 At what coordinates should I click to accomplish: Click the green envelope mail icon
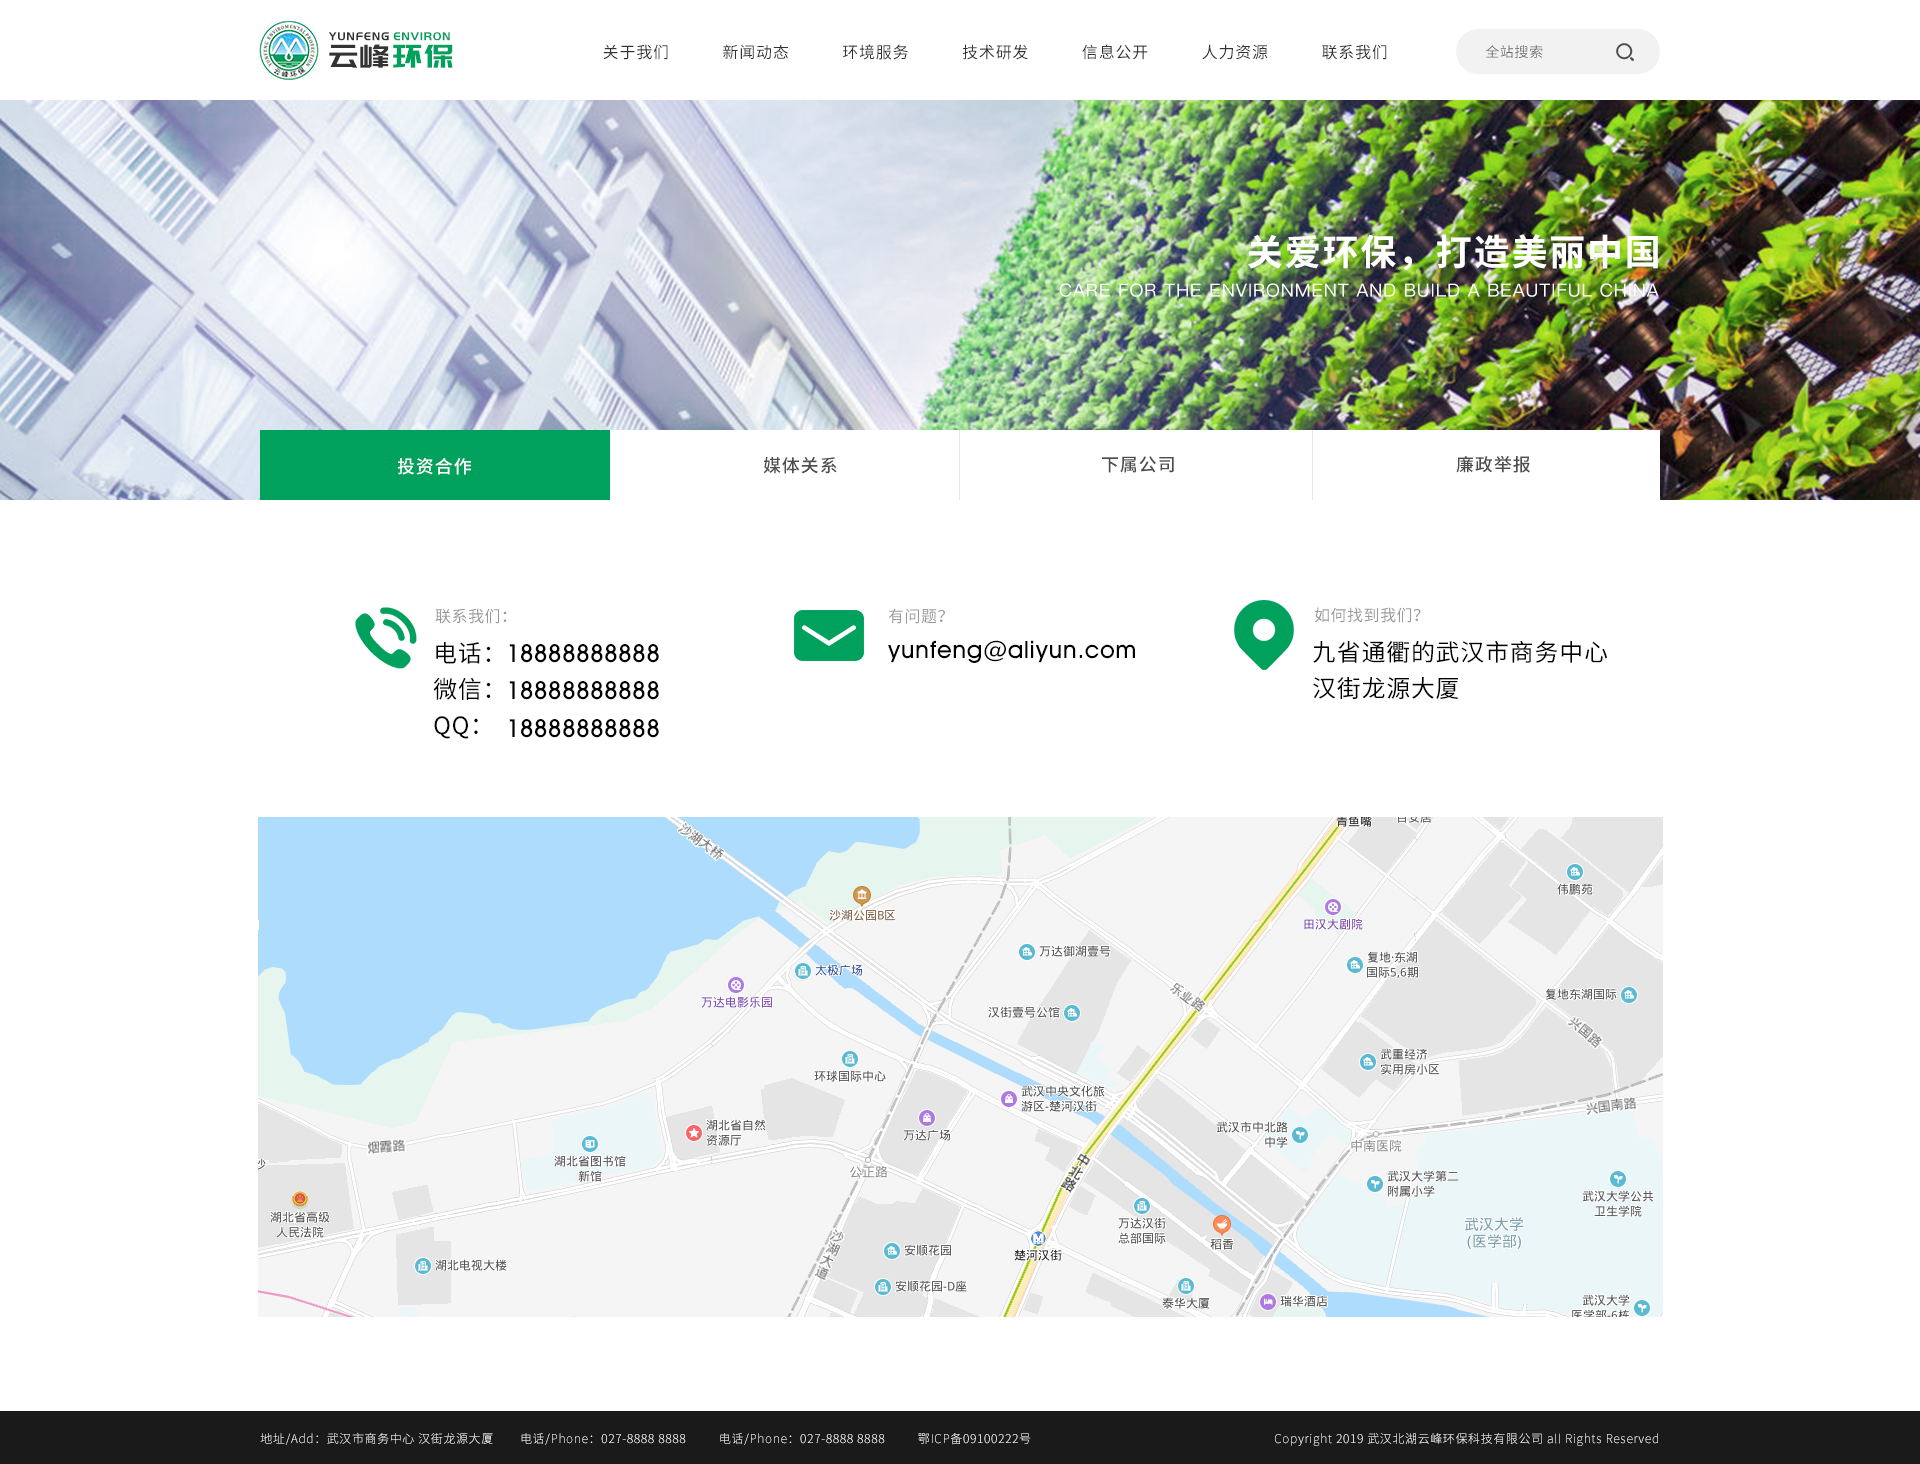point(828,635)
